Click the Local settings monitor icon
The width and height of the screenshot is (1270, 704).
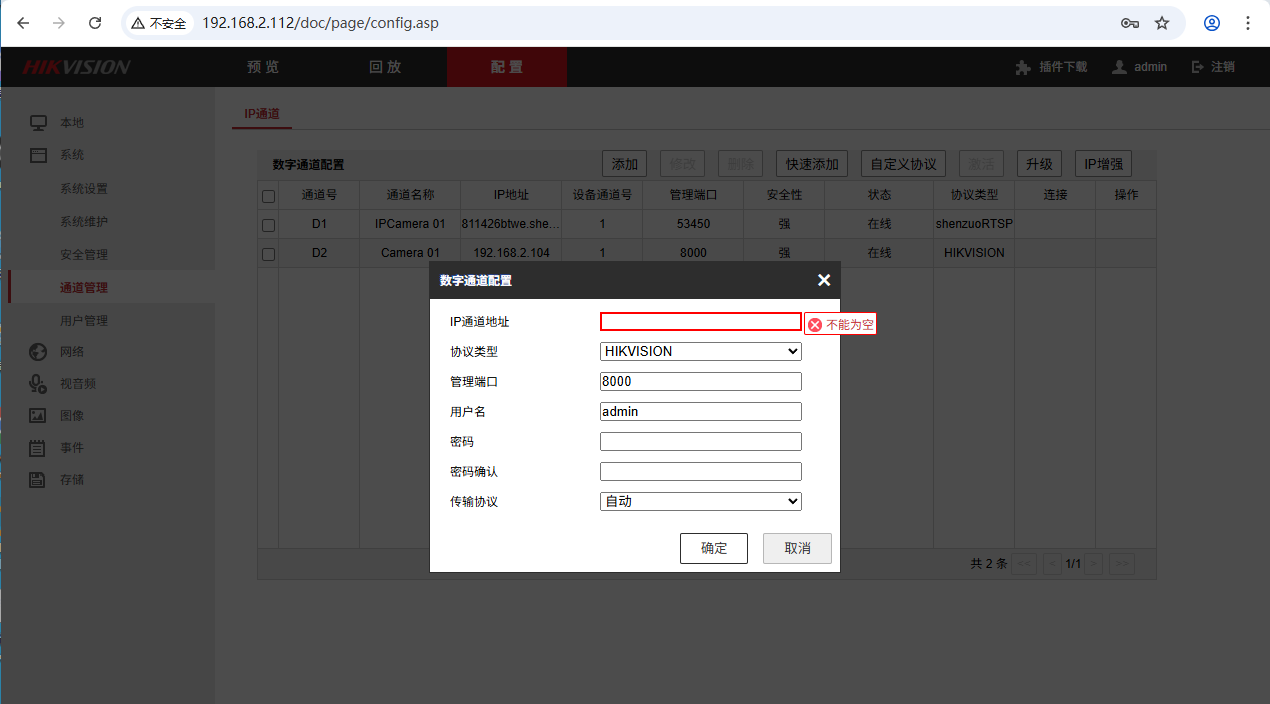pyautogui.click(x=38, y=123)
